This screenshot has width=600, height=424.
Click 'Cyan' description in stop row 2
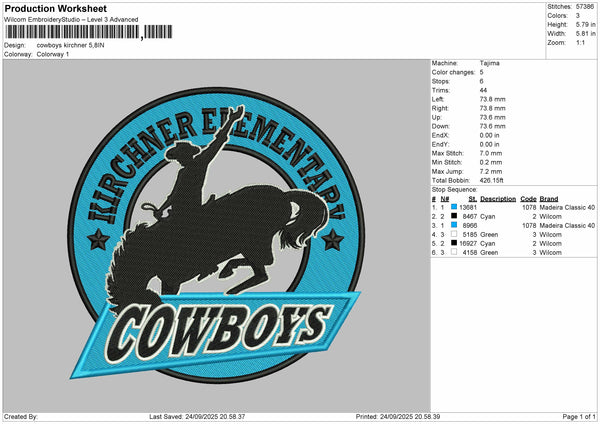click(488, 217)
